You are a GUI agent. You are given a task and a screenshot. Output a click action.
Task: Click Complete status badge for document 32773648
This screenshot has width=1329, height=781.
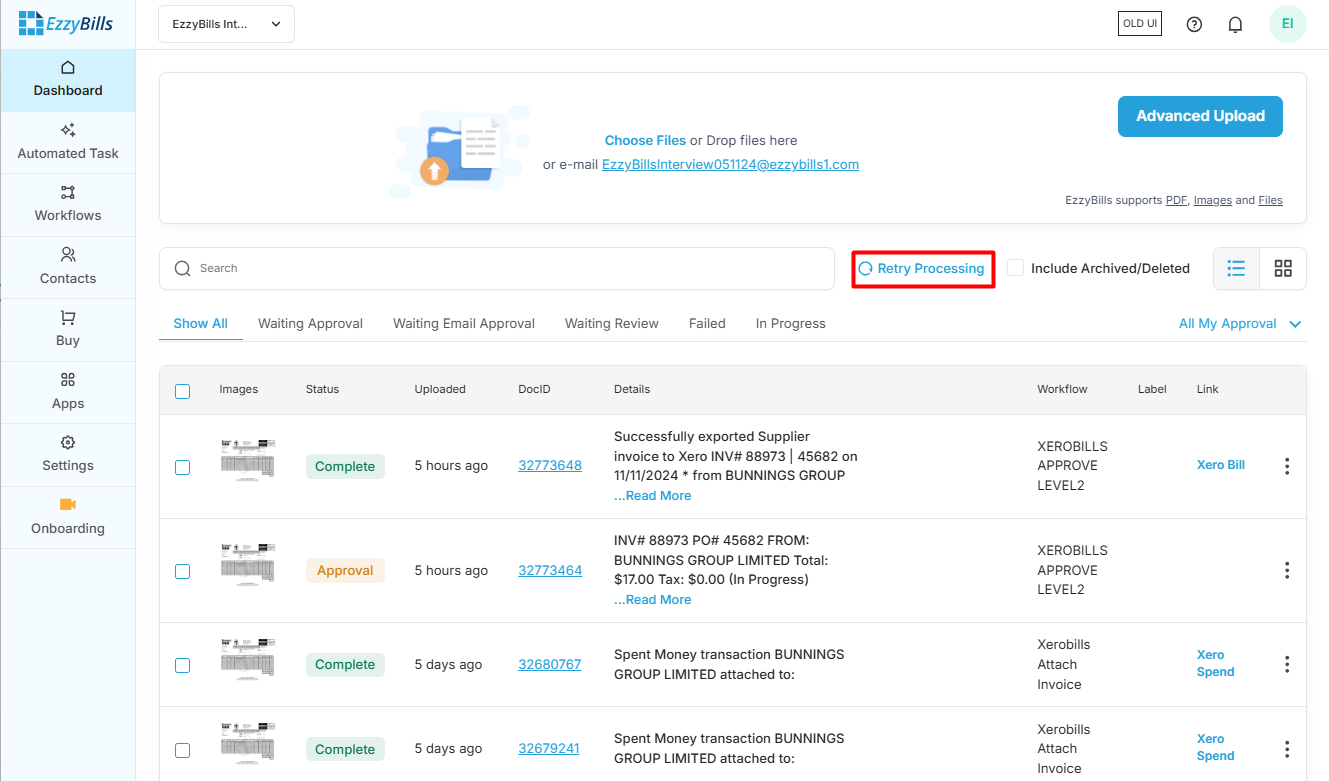tap(345, 467)
